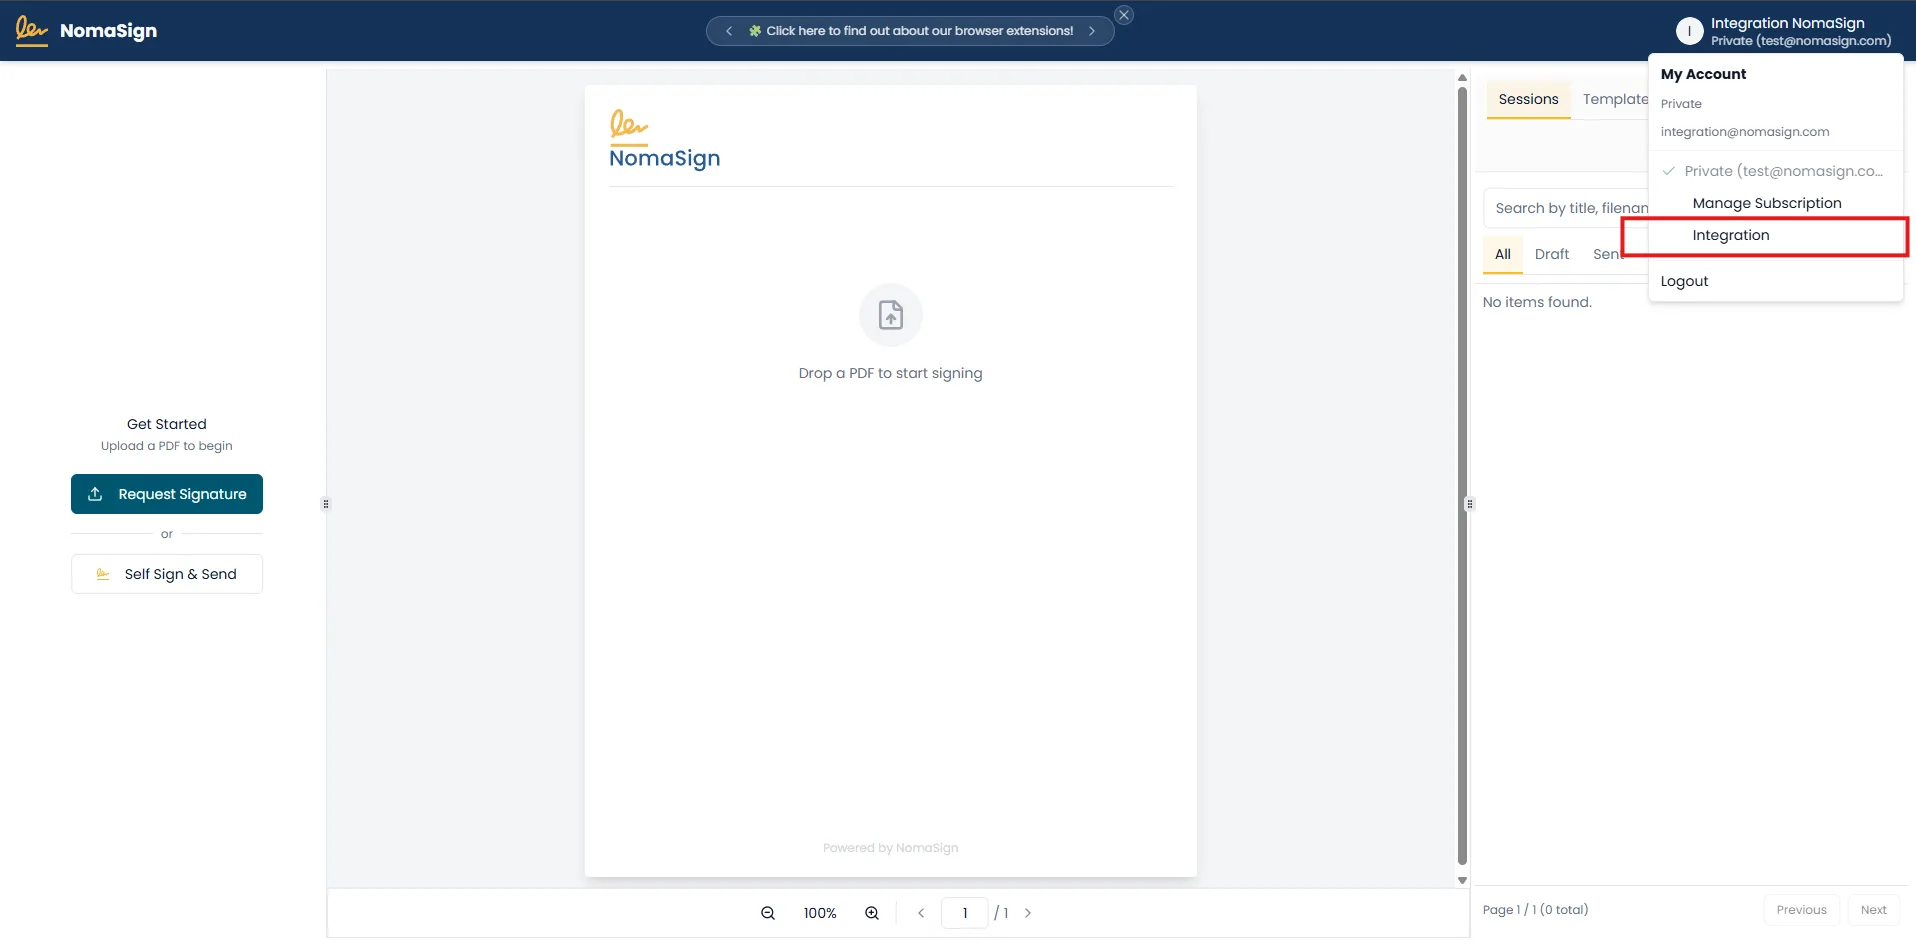
Task: Click the NomaSign logo on the document
Action: pos(664,140)
